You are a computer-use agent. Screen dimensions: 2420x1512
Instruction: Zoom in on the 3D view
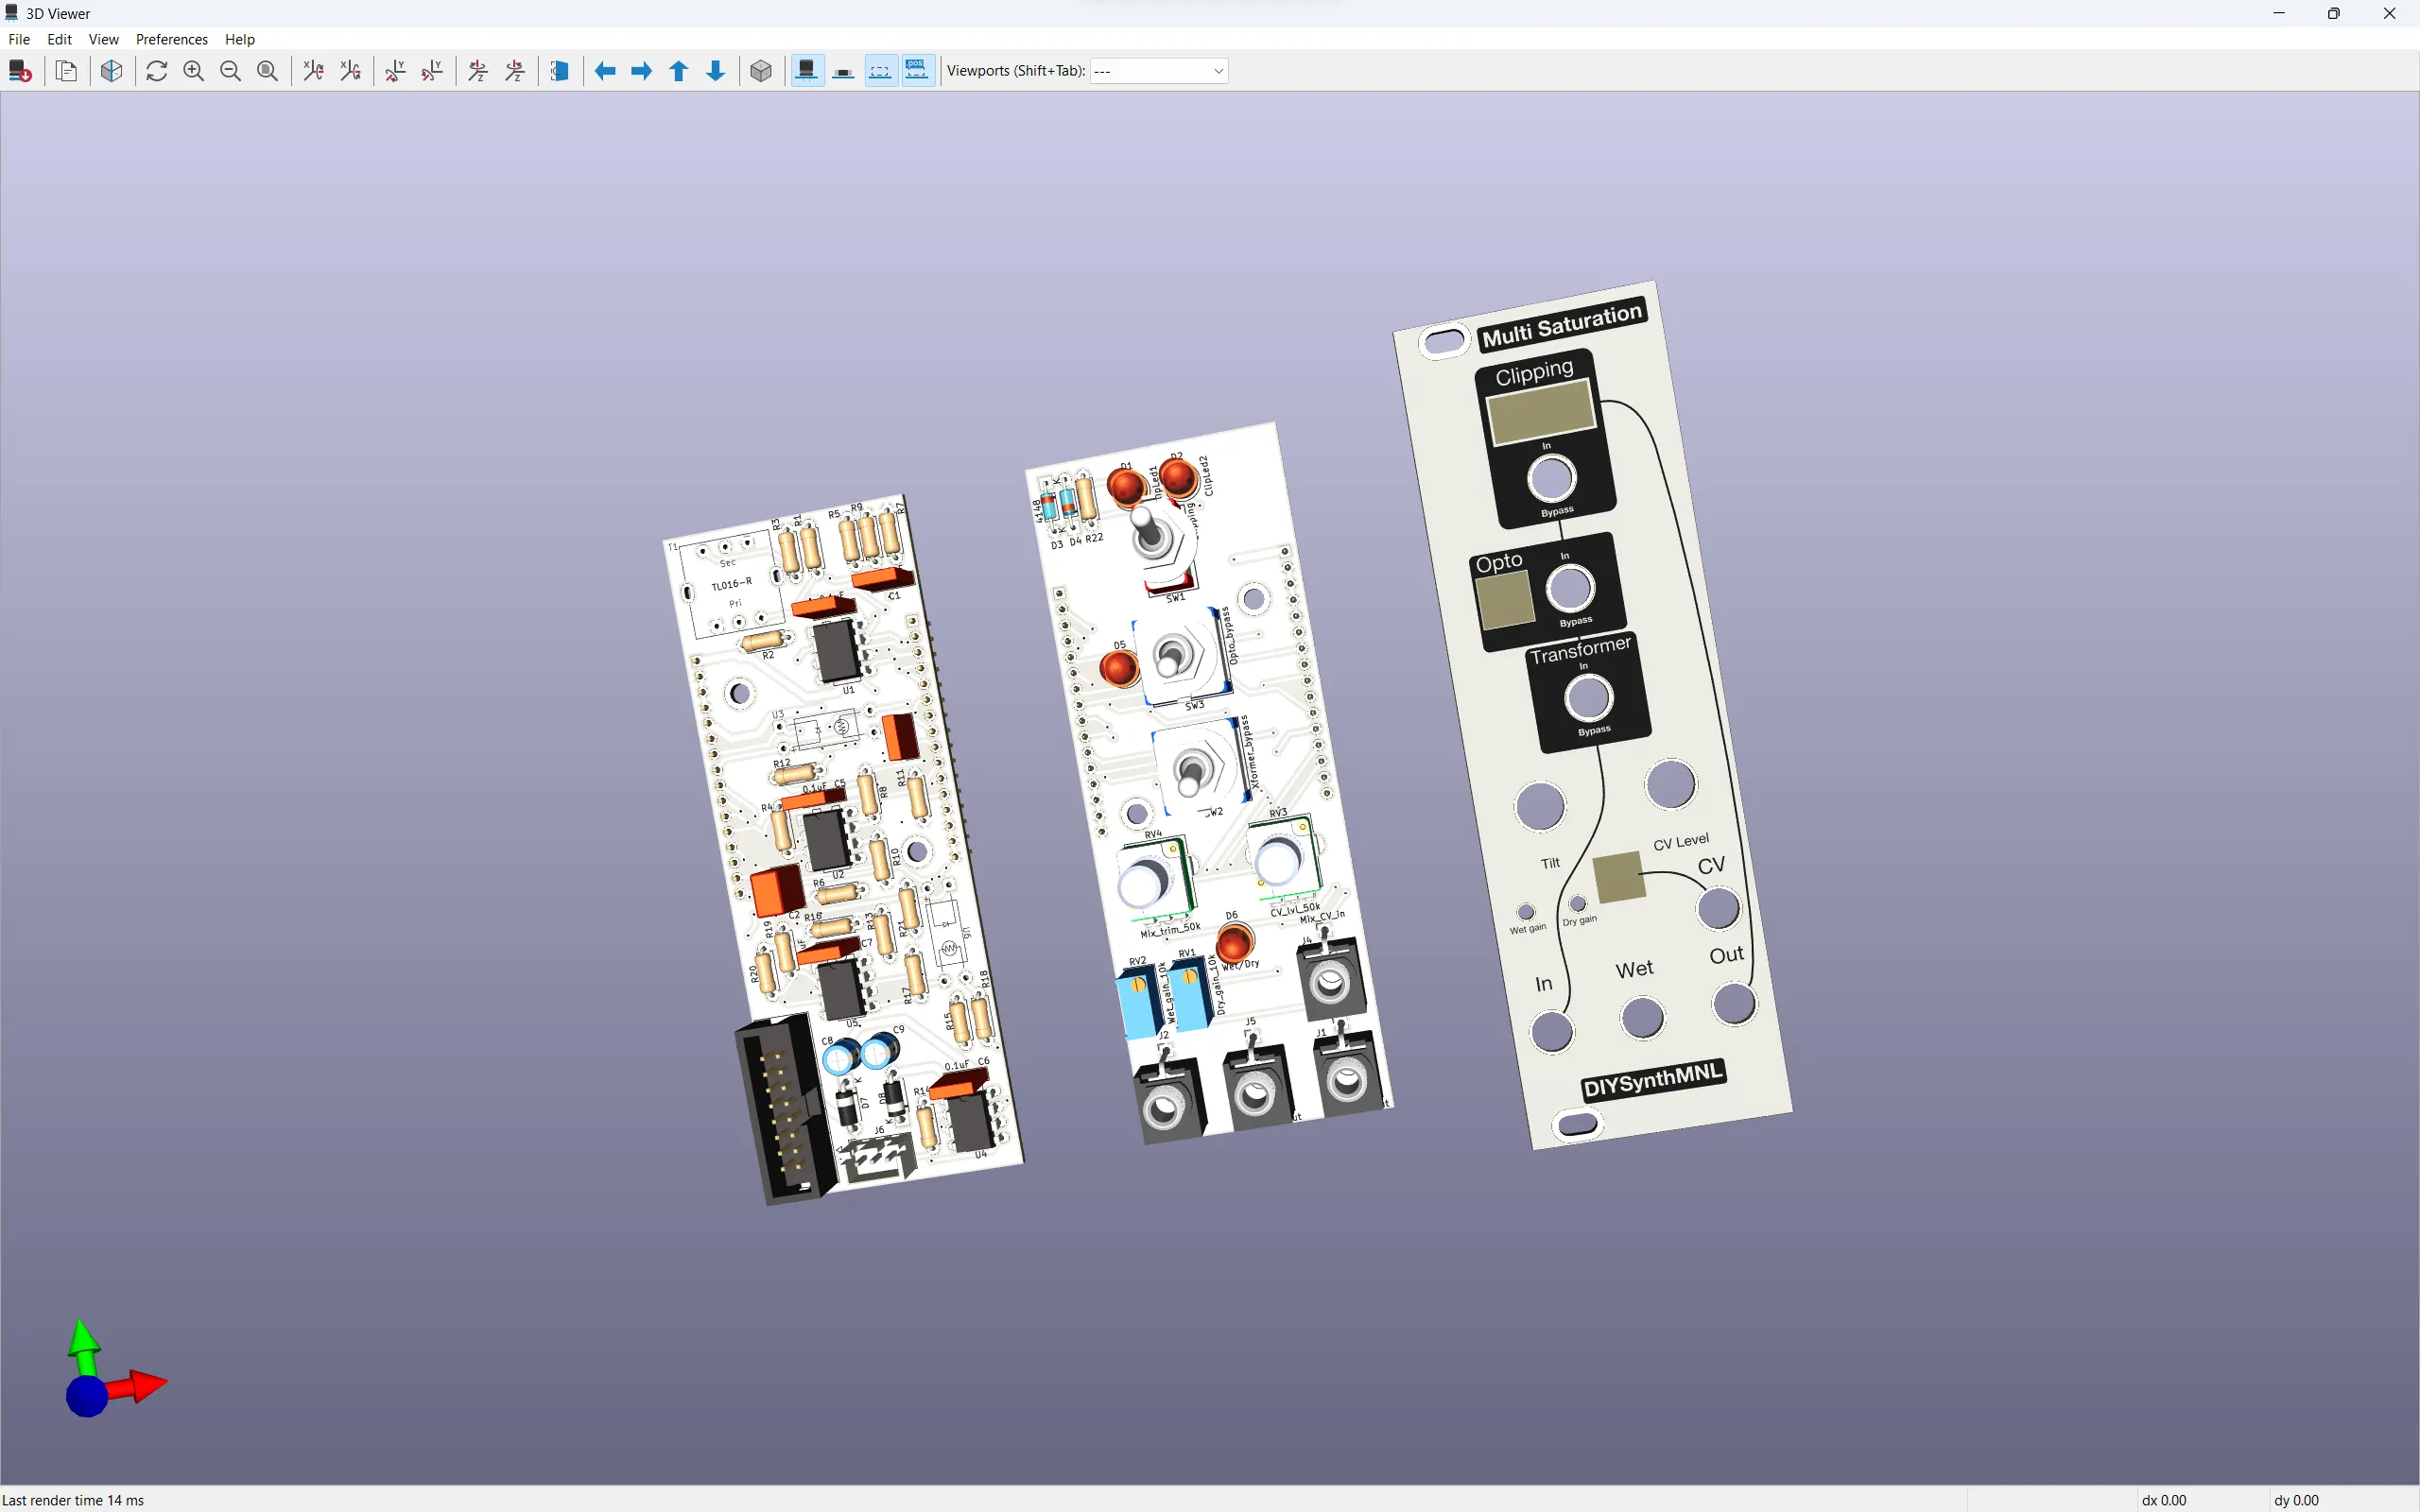pos(194,70)
